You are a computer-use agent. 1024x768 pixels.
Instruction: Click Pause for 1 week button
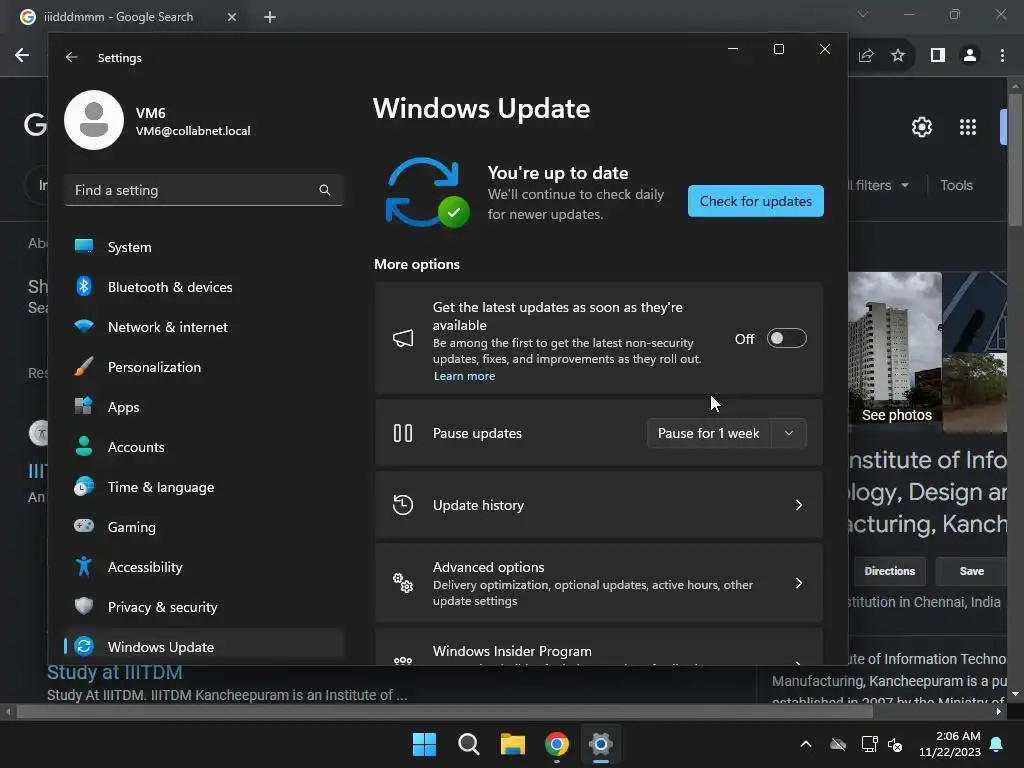click(x=709, y=433)
